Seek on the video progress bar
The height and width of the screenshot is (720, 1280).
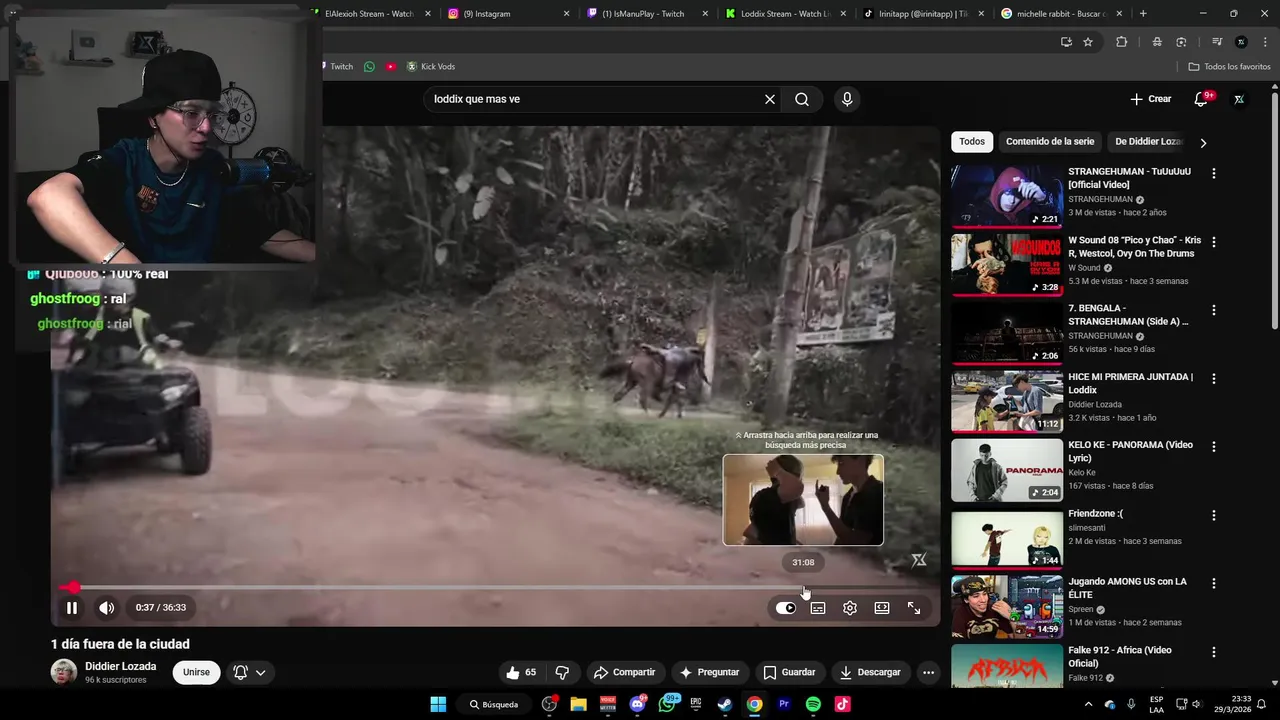point(495,588)
